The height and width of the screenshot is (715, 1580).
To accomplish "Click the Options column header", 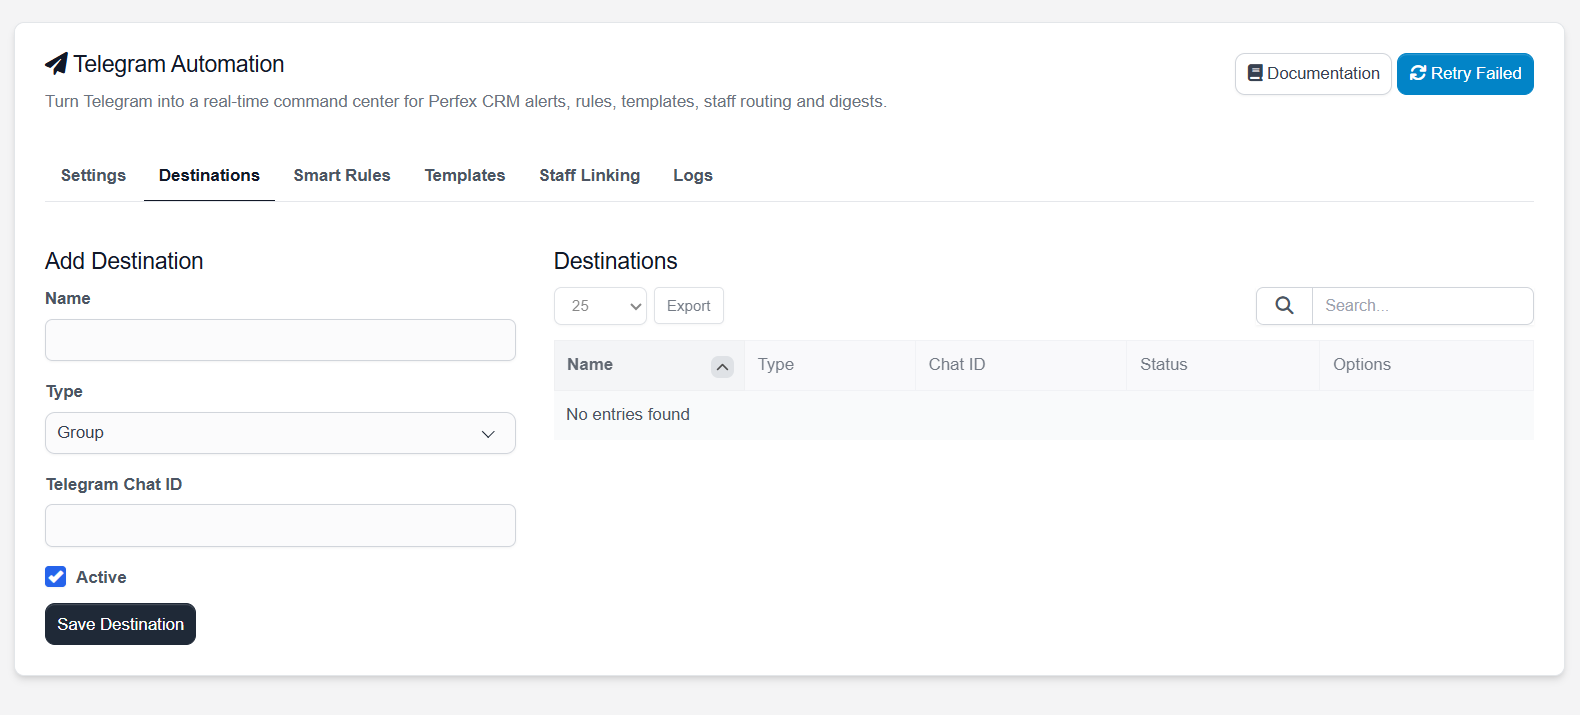I will point(1426,365).
